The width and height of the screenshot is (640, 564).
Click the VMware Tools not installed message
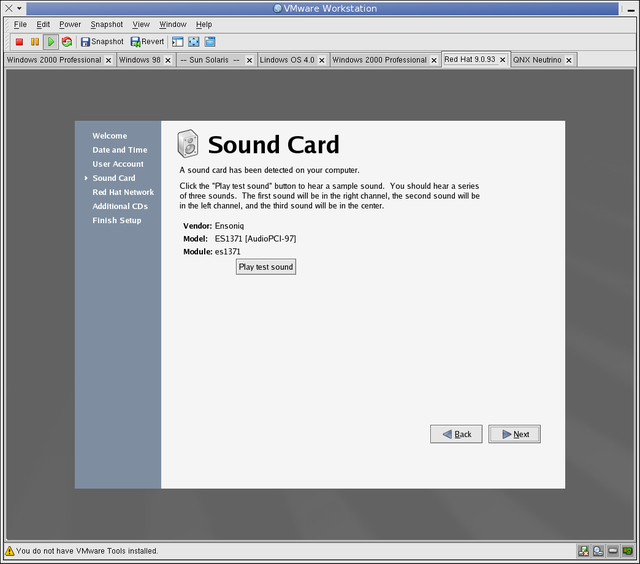(87, 551)
